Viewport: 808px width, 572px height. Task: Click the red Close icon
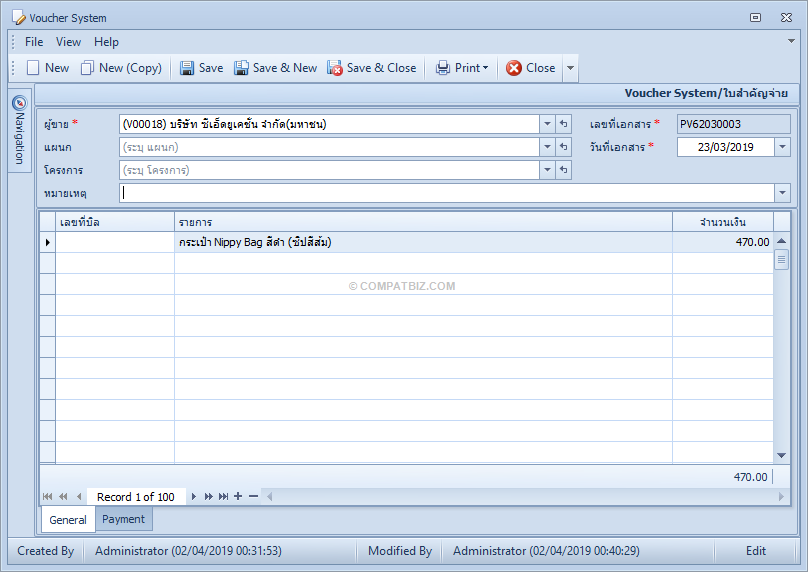pyautogui.click(x=514, y=68)
